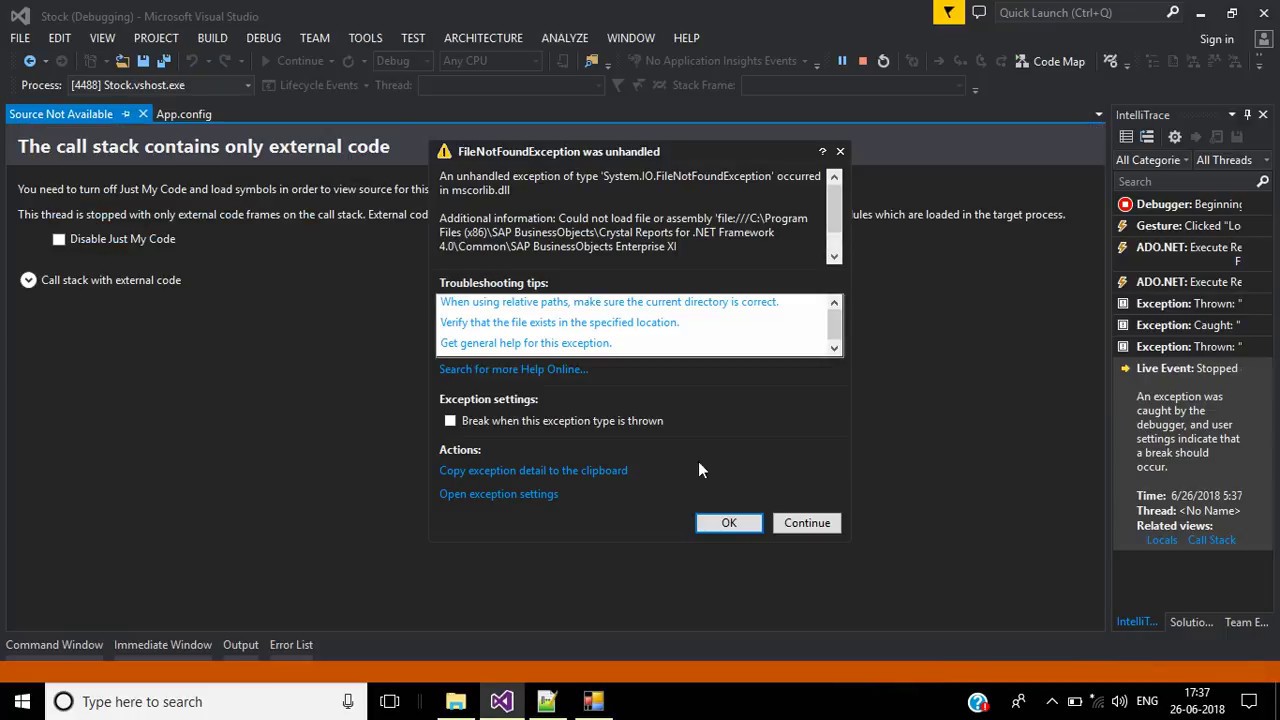Enable Disable Just My Code checkbox

click(59, 239)
